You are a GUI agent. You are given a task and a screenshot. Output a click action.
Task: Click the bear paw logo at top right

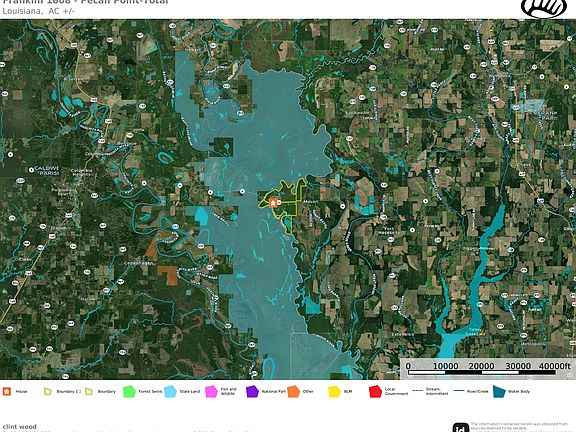click(544, 8)
